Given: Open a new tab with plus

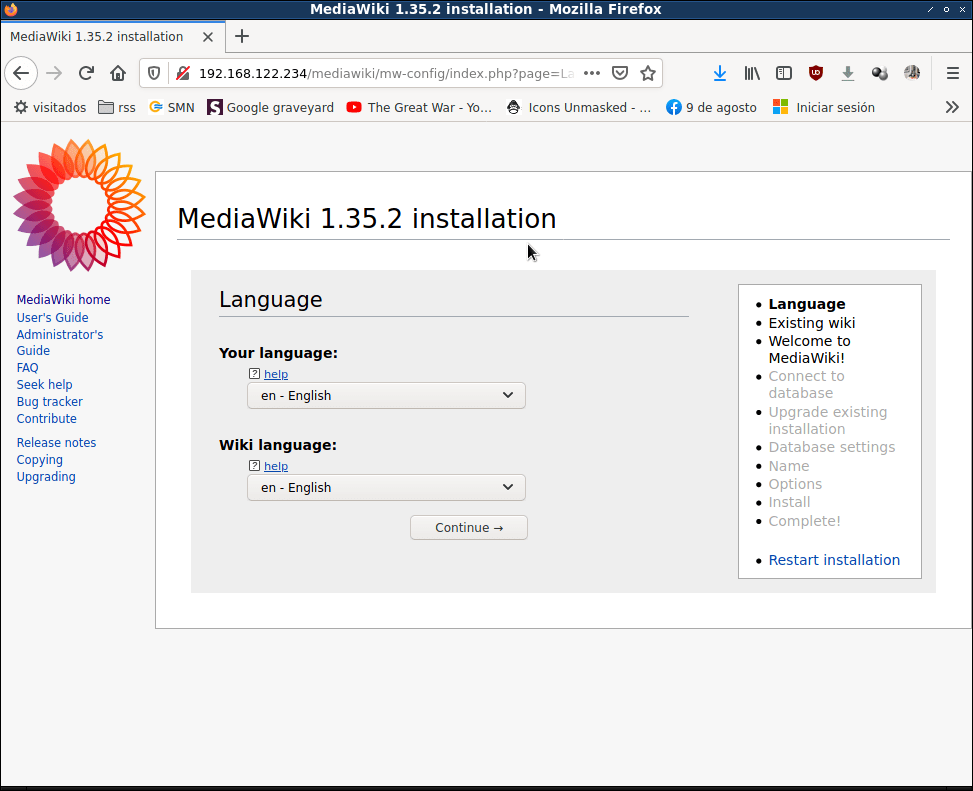Looking at the screenshot, I should [x=242, y=37].
